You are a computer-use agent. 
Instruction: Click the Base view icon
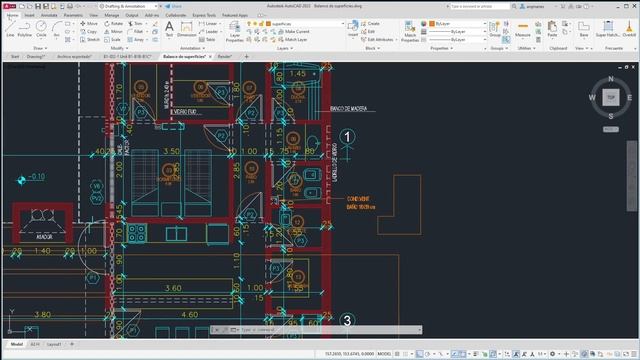pos(584,29)
